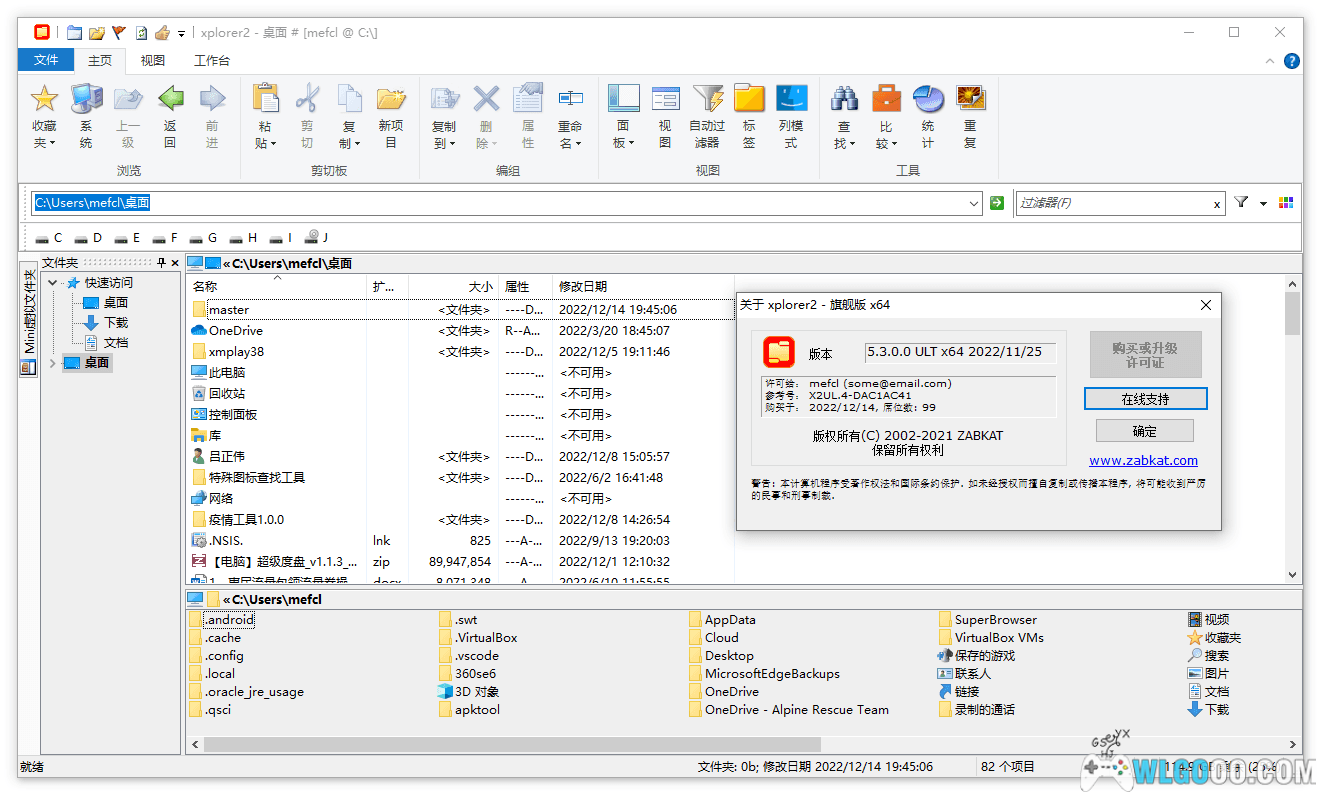Click the Statistics pie chart icon
The height and width of the screenshot is (795, 1321).
click(x=928, y=99)
